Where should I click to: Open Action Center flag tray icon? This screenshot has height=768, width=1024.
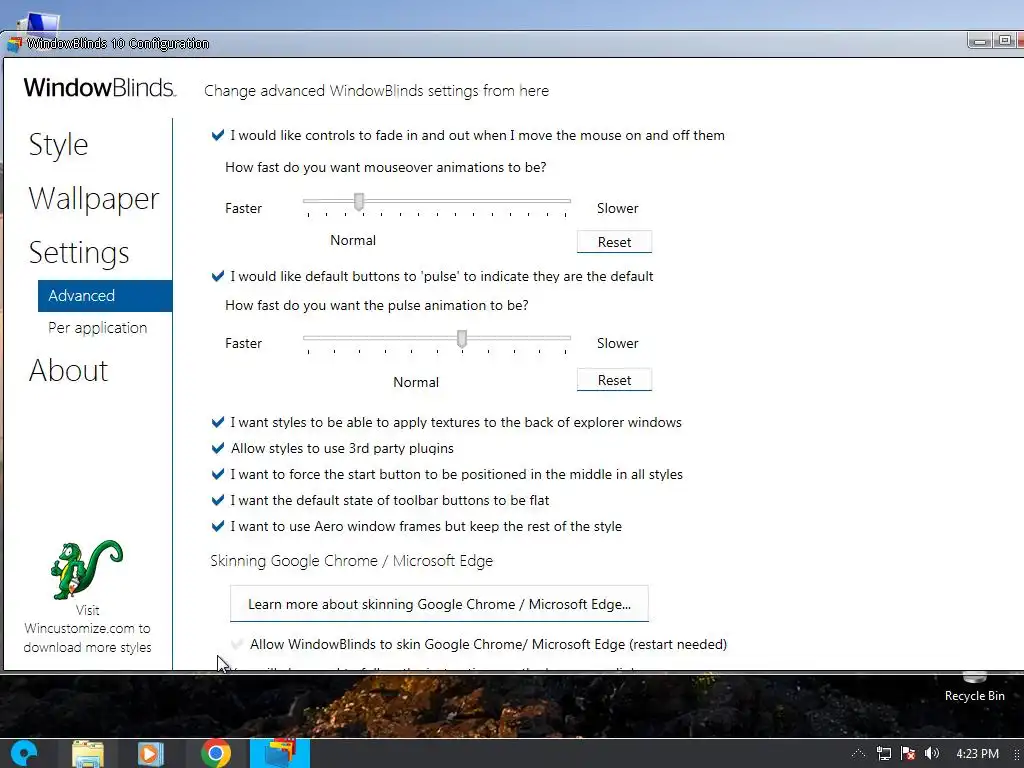click(908, 754)
